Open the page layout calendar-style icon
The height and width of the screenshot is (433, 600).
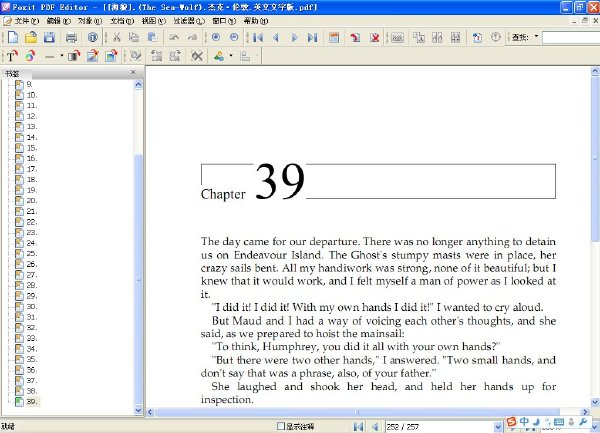334,37
